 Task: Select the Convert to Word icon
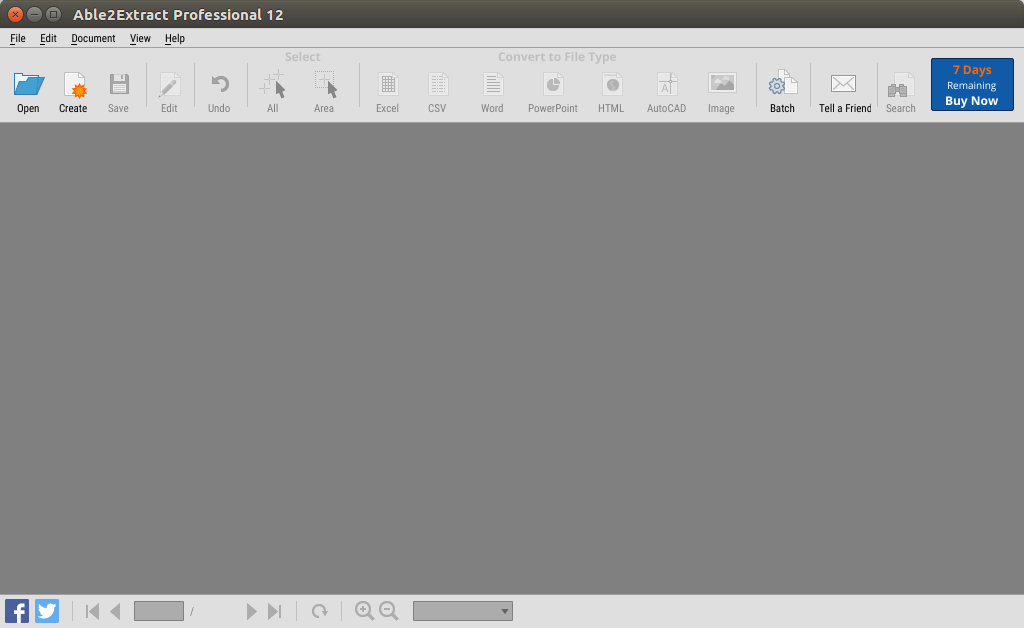point(492,86)
